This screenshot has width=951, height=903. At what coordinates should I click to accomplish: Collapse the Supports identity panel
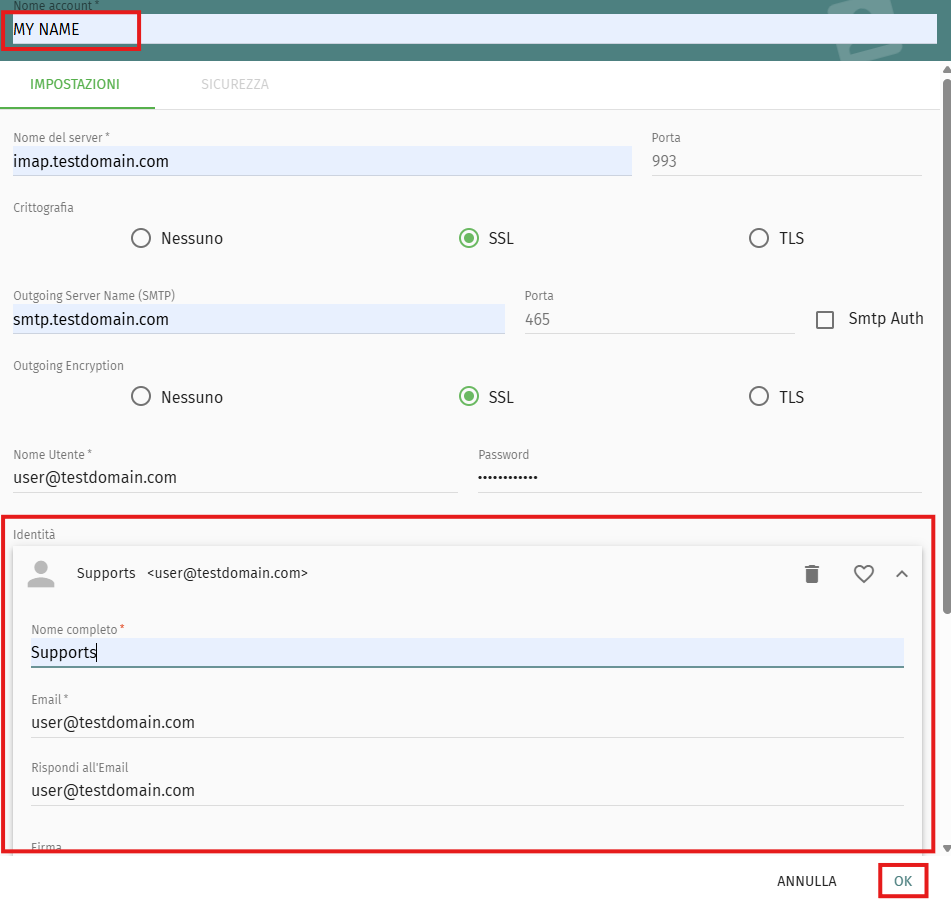pos(902,574)
